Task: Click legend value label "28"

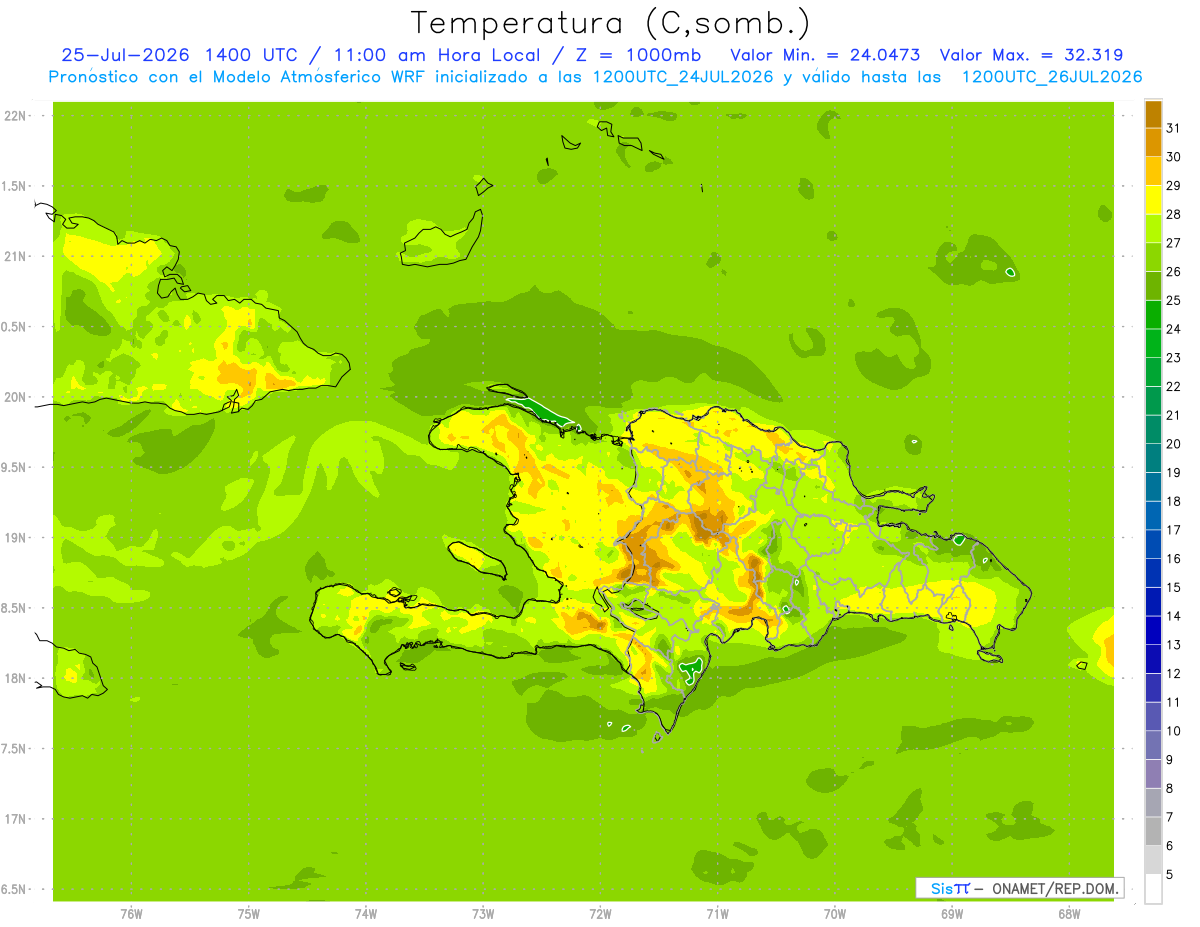Action: (1173, 214)
